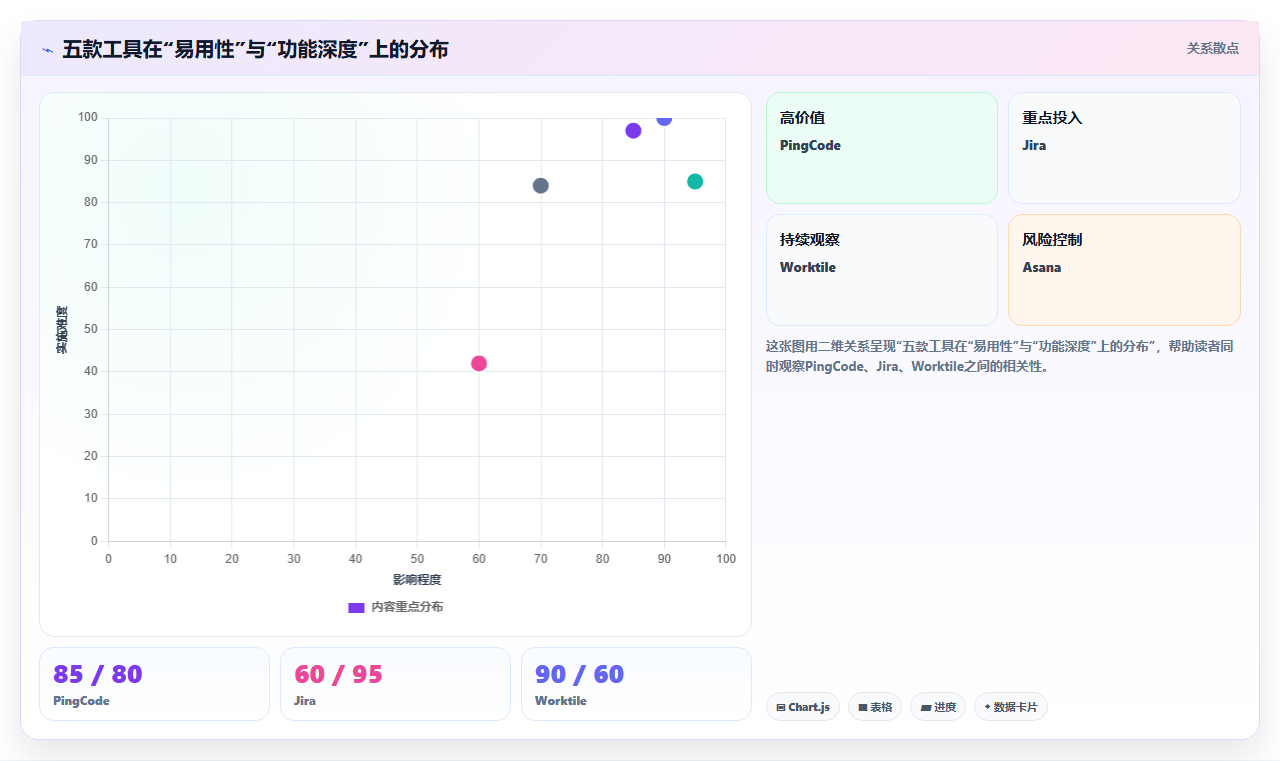Click the purple legend color box
Viewport: 1280px width, 761px height.
[x=356, y=607]
